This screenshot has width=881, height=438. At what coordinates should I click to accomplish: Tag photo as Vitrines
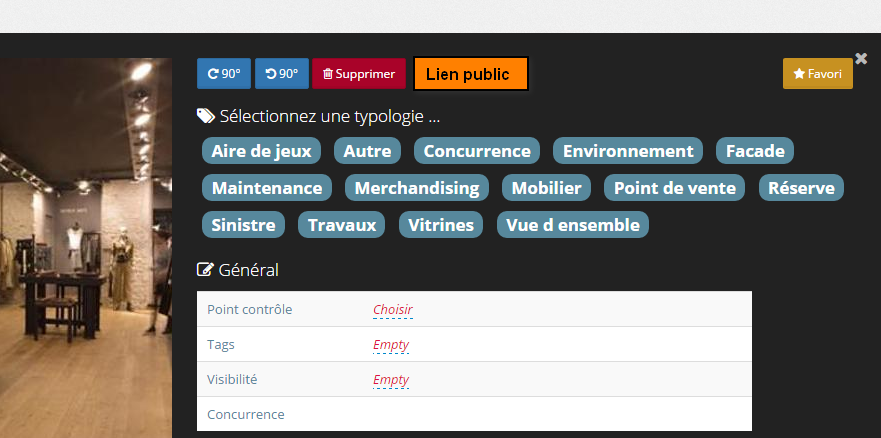(x=441, y=225)
